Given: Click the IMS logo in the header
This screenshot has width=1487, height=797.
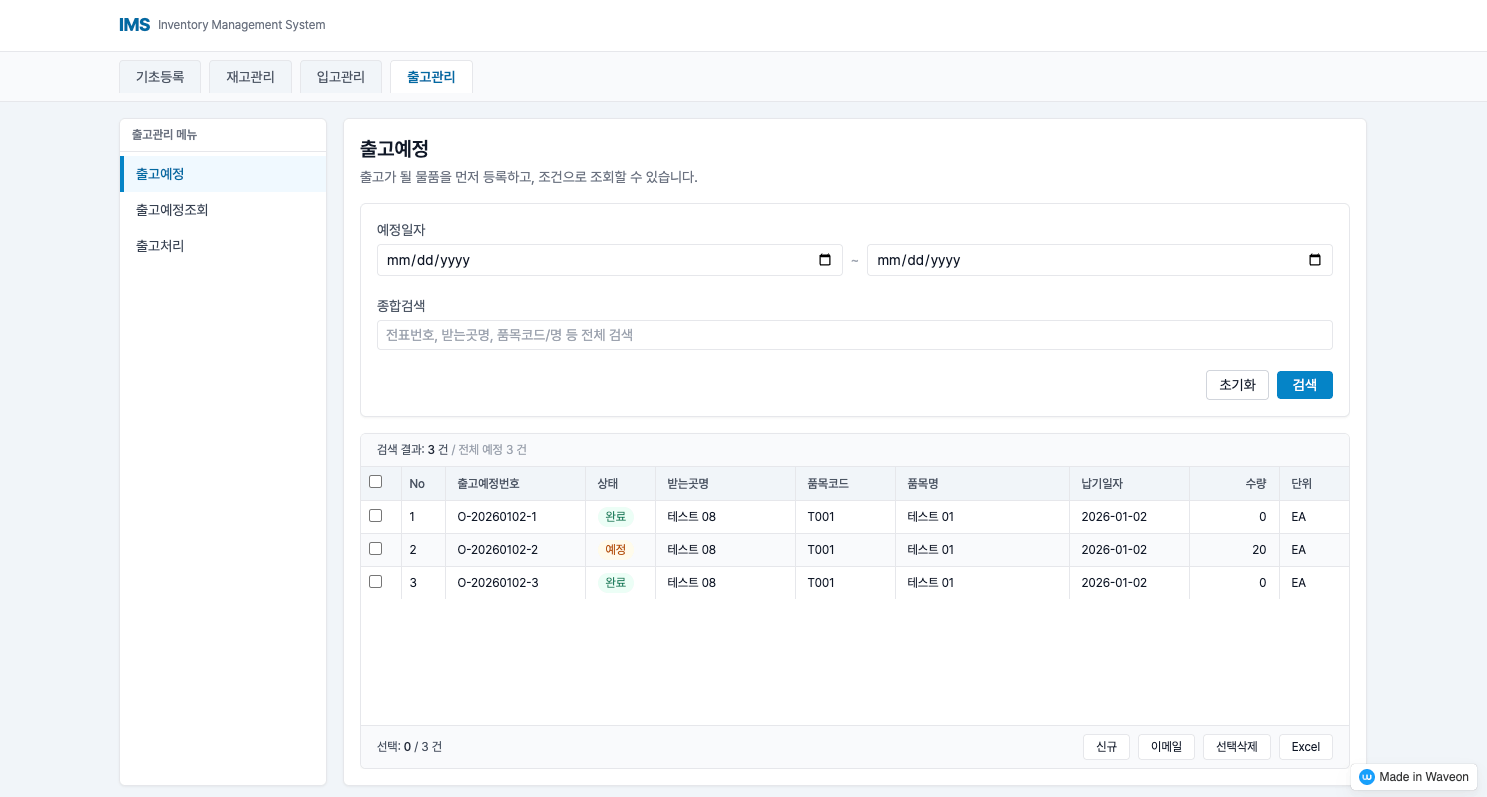Looking at the screenshot, I should coord(134,24).
